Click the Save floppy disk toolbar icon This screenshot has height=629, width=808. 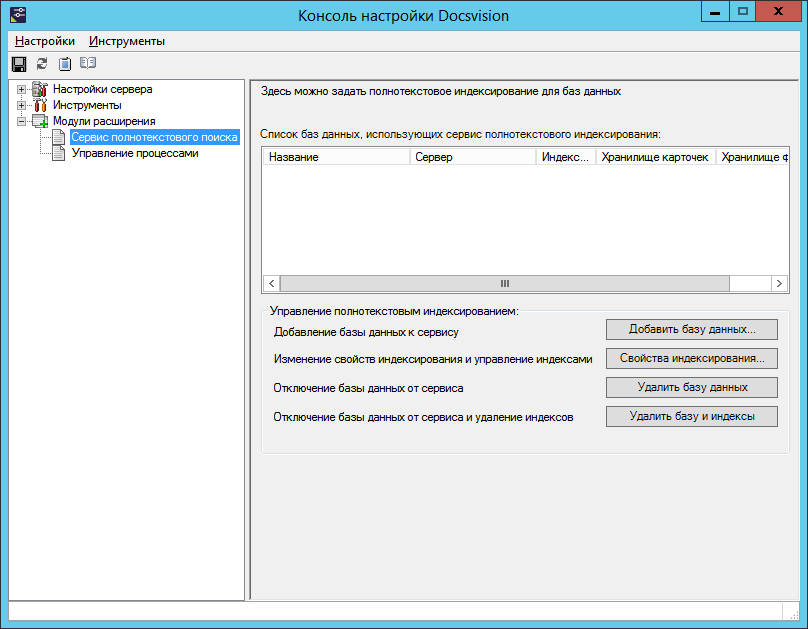click(x=18, y=63)
